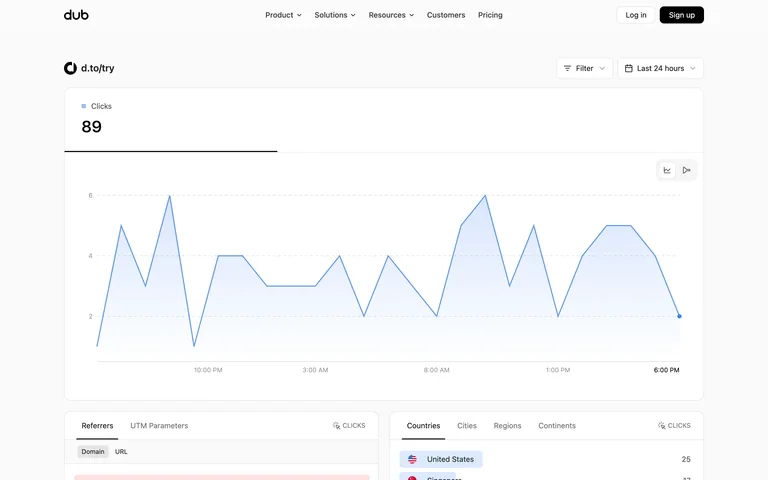Click the Solutions menu chevron
Image resolution: width=768 pixels, height=480 pixels.
pyautogui.click(x=353, y=15)
